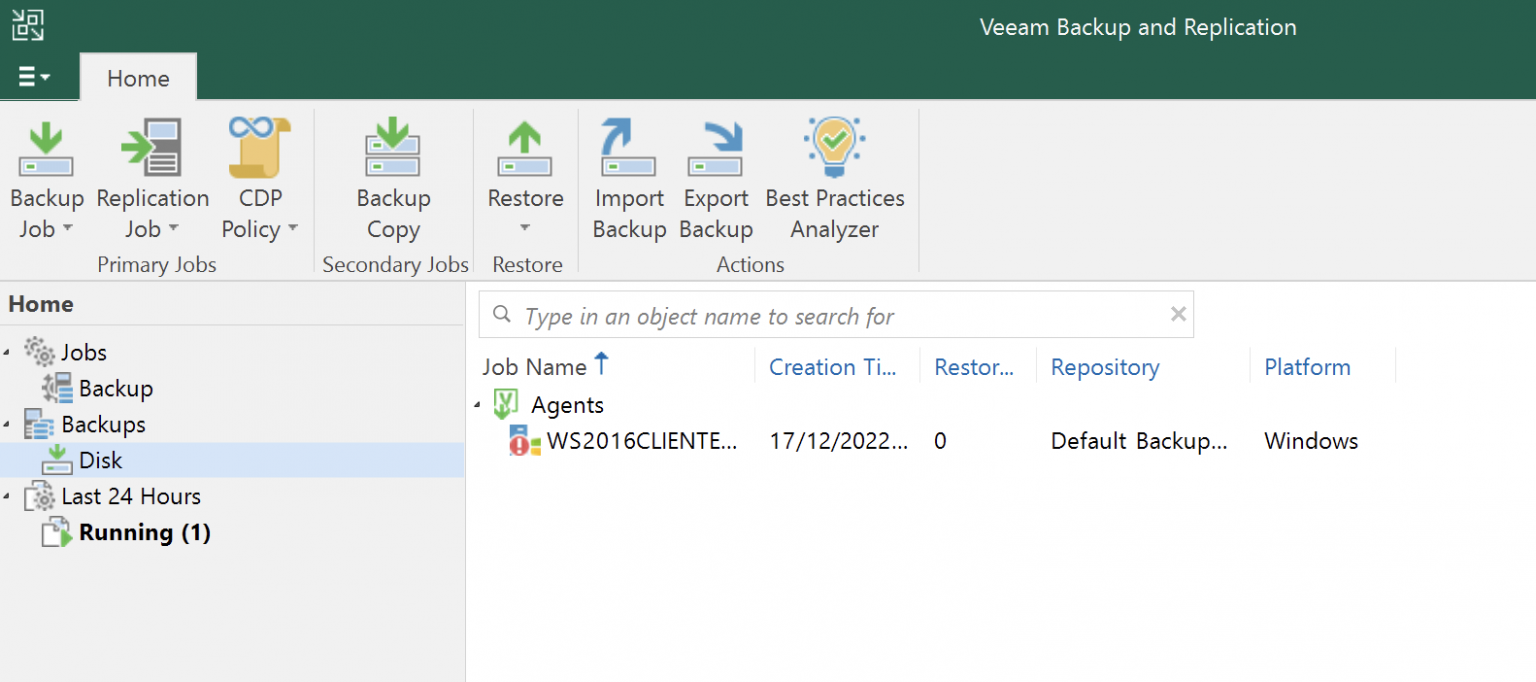
Task: Clear the search box with X
Action: click(x=1178, y=315)
